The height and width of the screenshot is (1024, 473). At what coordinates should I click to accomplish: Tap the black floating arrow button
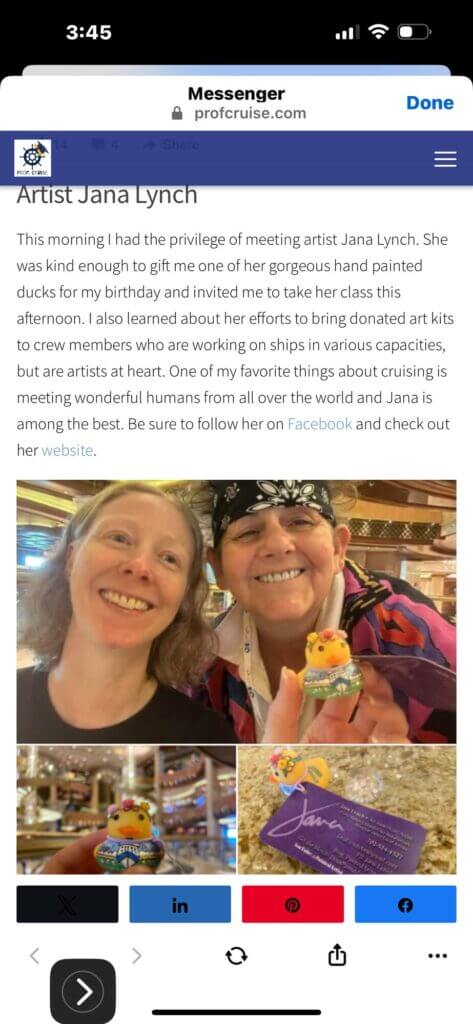click(83, 992)
